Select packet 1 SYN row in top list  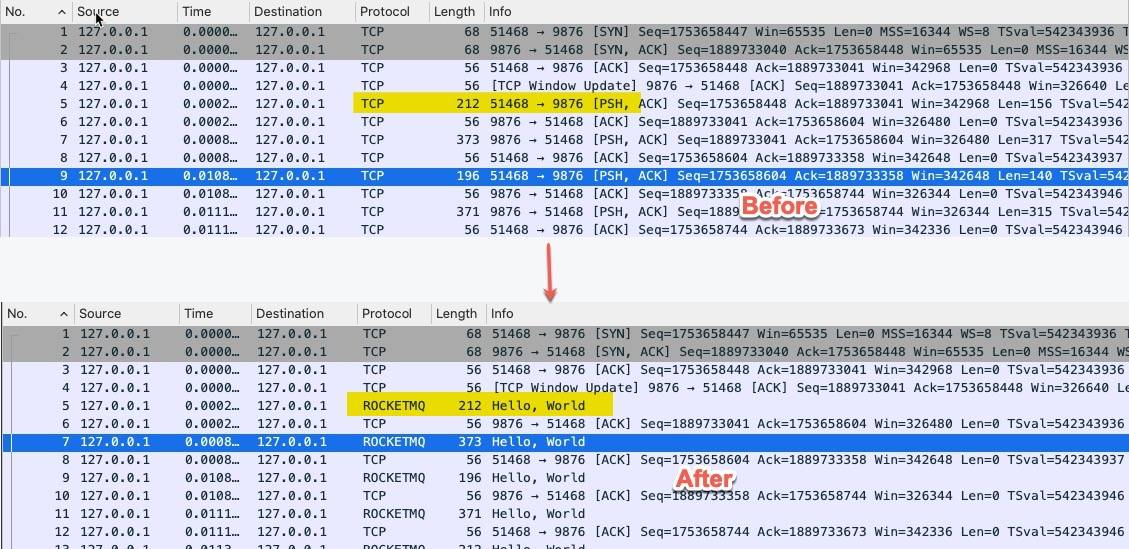564,32
